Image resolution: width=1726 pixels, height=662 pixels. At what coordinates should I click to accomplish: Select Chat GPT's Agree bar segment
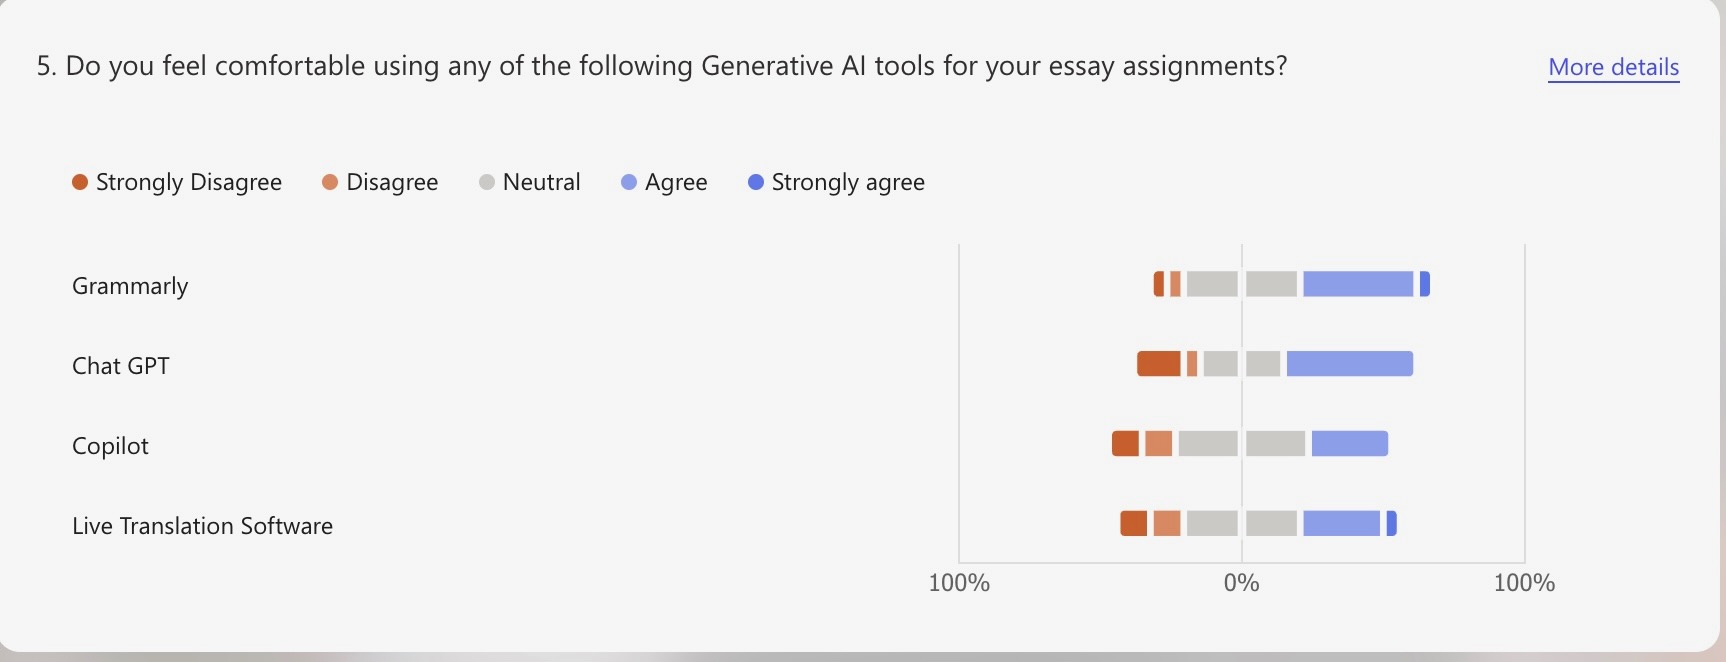1349,364
